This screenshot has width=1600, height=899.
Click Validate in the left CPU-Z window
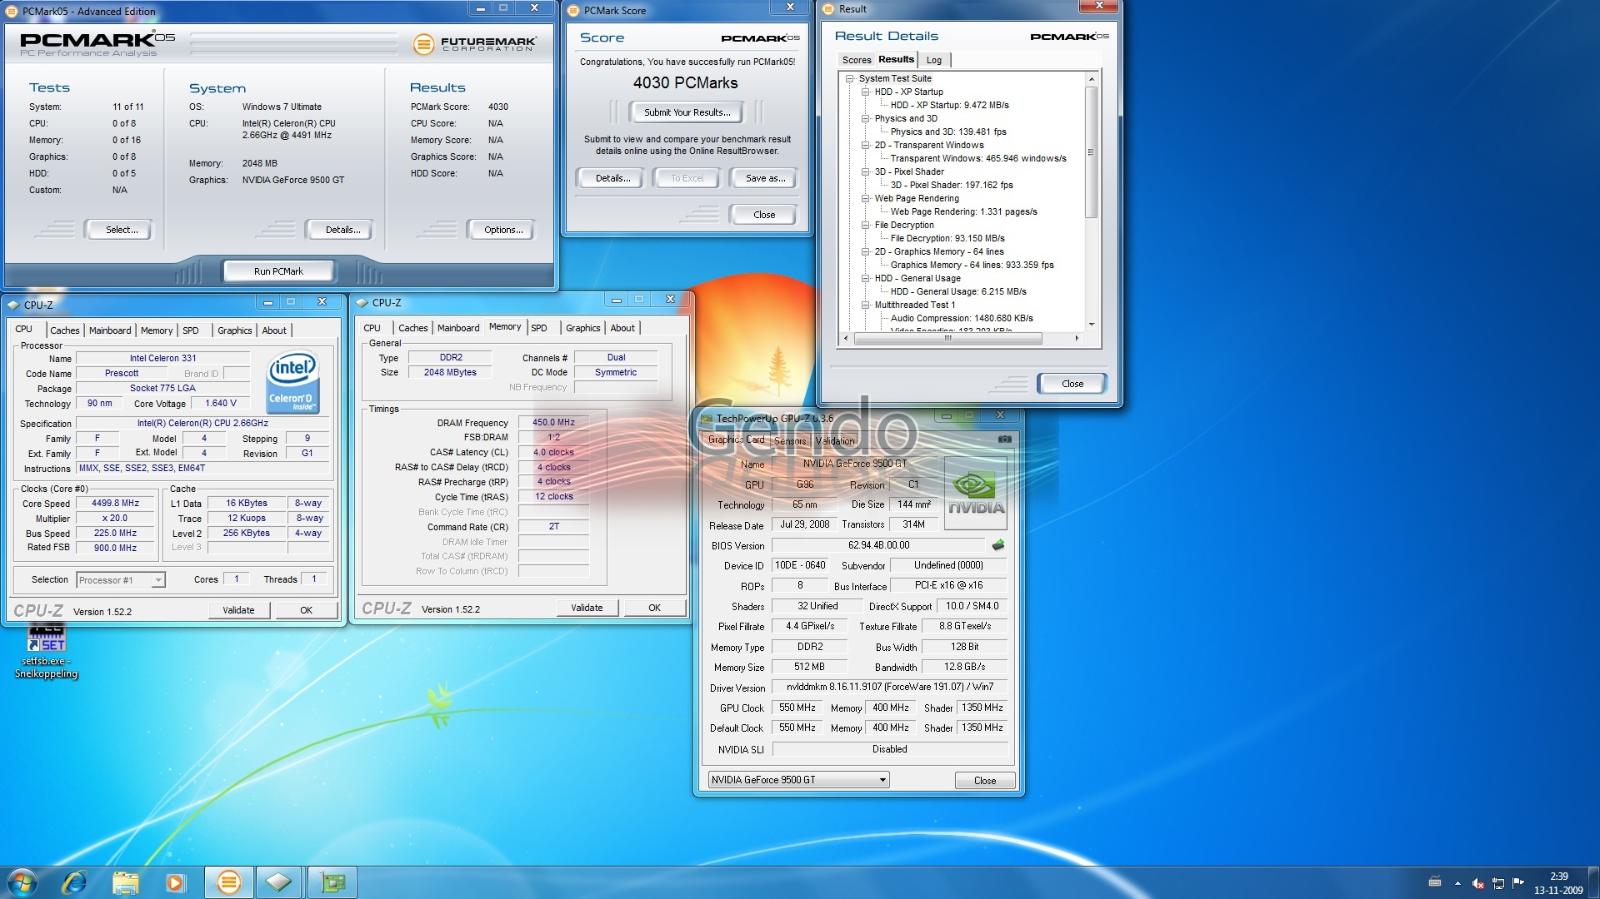[x=238, y=610]
